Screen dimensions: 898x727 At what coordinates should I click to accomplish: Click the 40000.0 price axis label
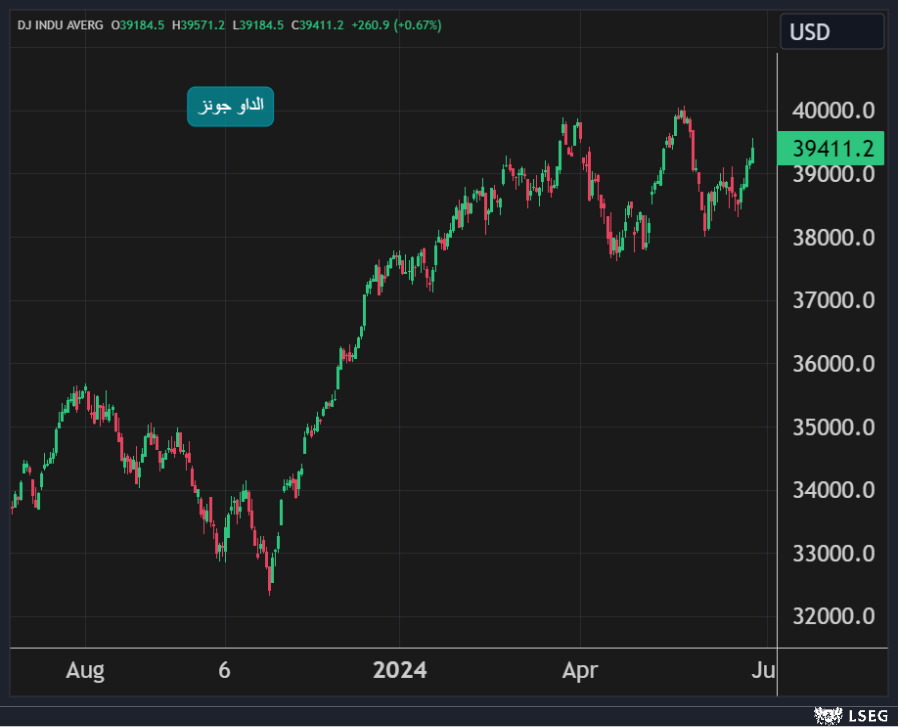(x=834, y=110)
